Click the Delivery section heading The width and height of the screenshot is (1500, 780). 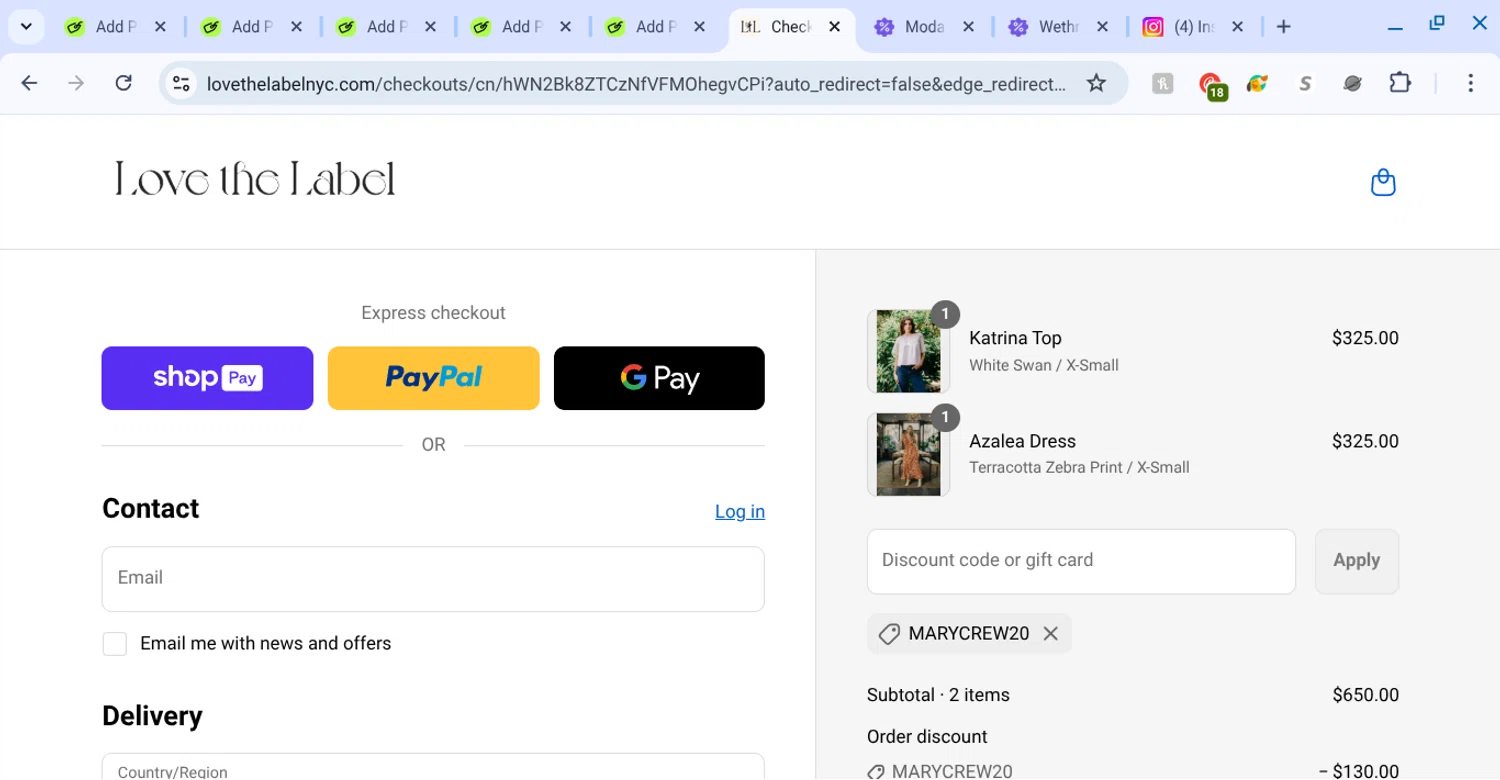152,716
